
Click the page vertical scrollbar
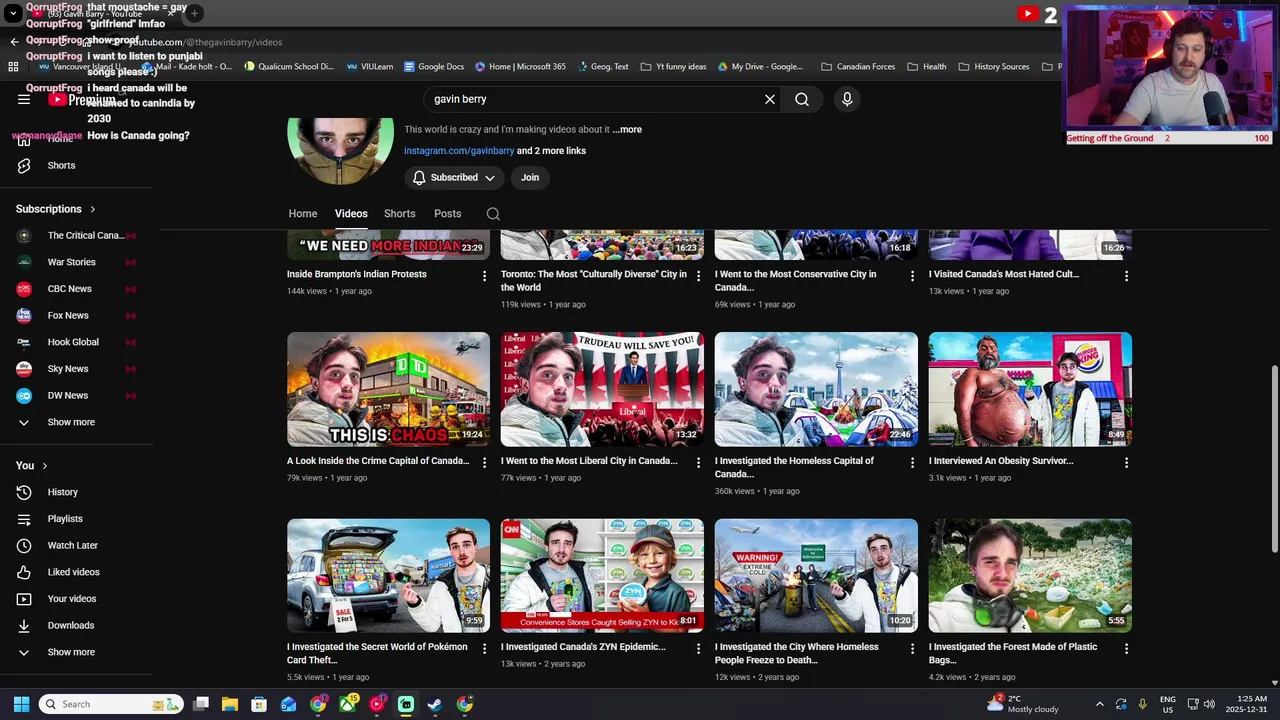pyautogui.click(x=1274, y=458)
